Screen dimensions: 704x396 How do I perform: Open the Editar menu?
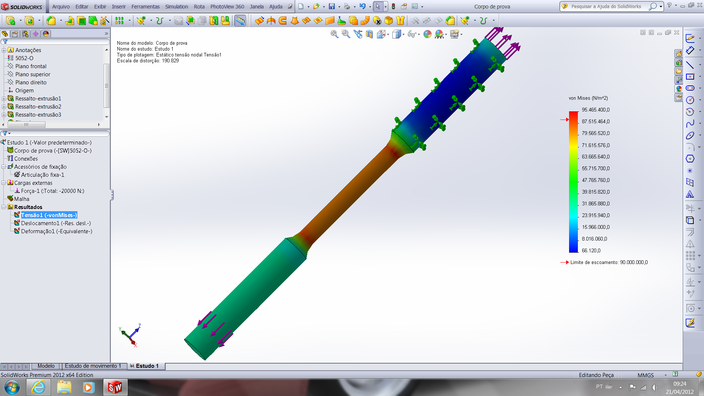coord(82,7)
